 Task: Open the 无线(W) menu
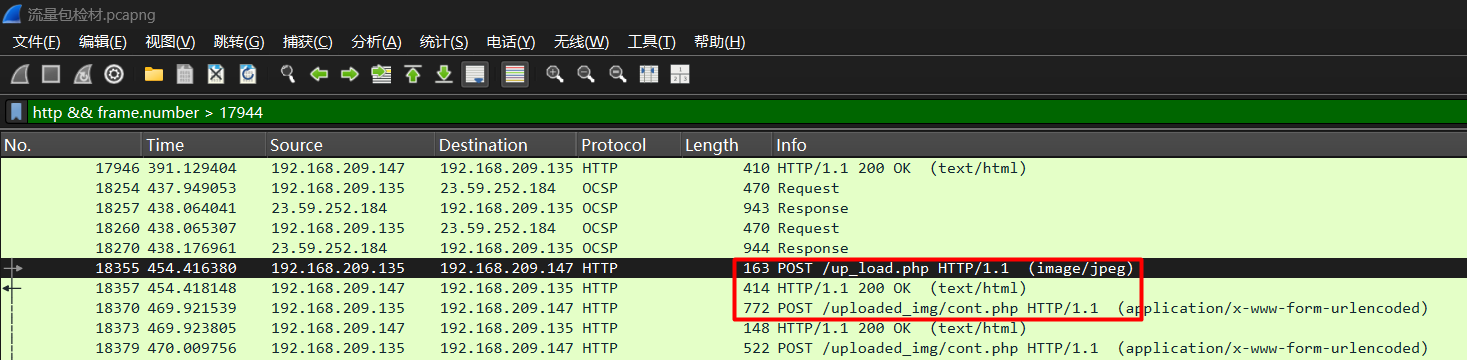[582, 42]
